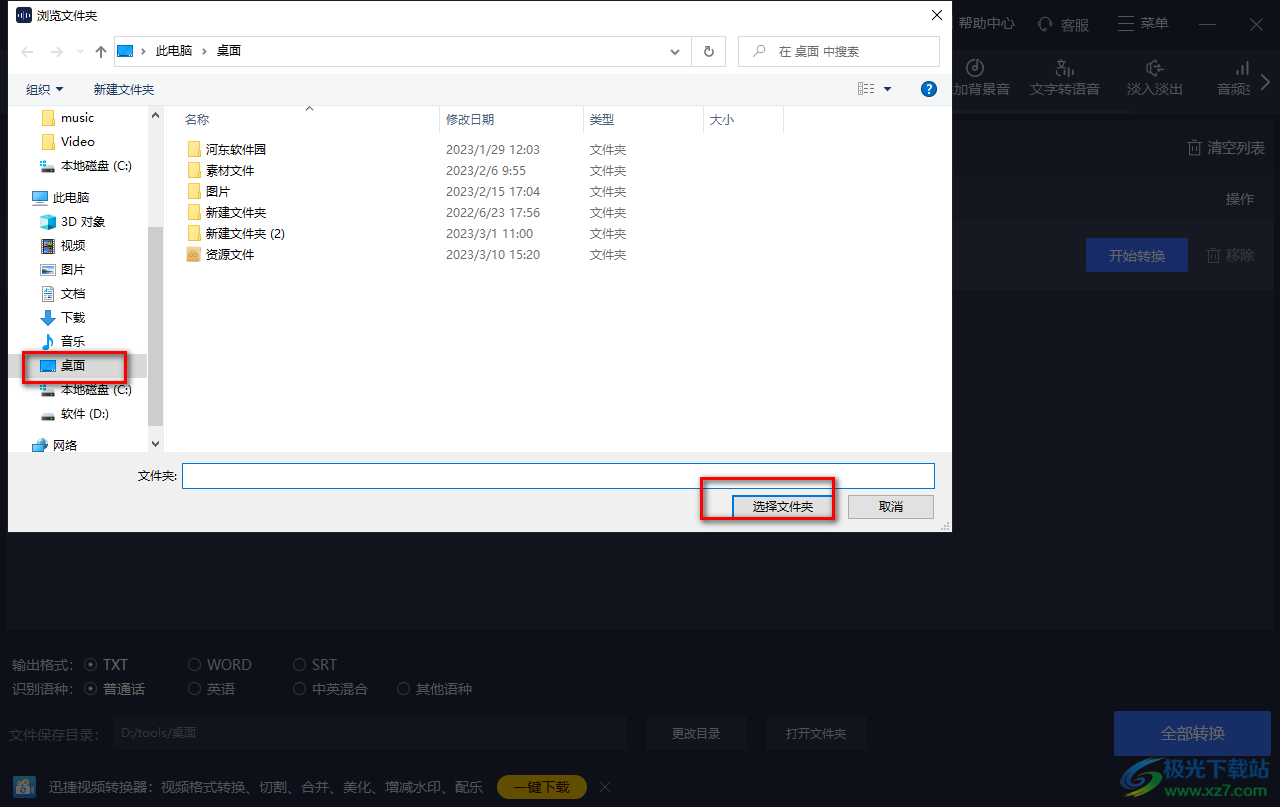Select 软件 (D:) drive

(84, 413)
